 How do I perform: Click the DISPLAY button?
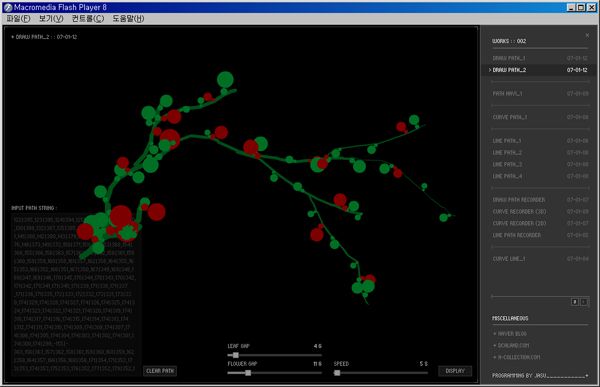pyautogui.click(x=455, y=371)
